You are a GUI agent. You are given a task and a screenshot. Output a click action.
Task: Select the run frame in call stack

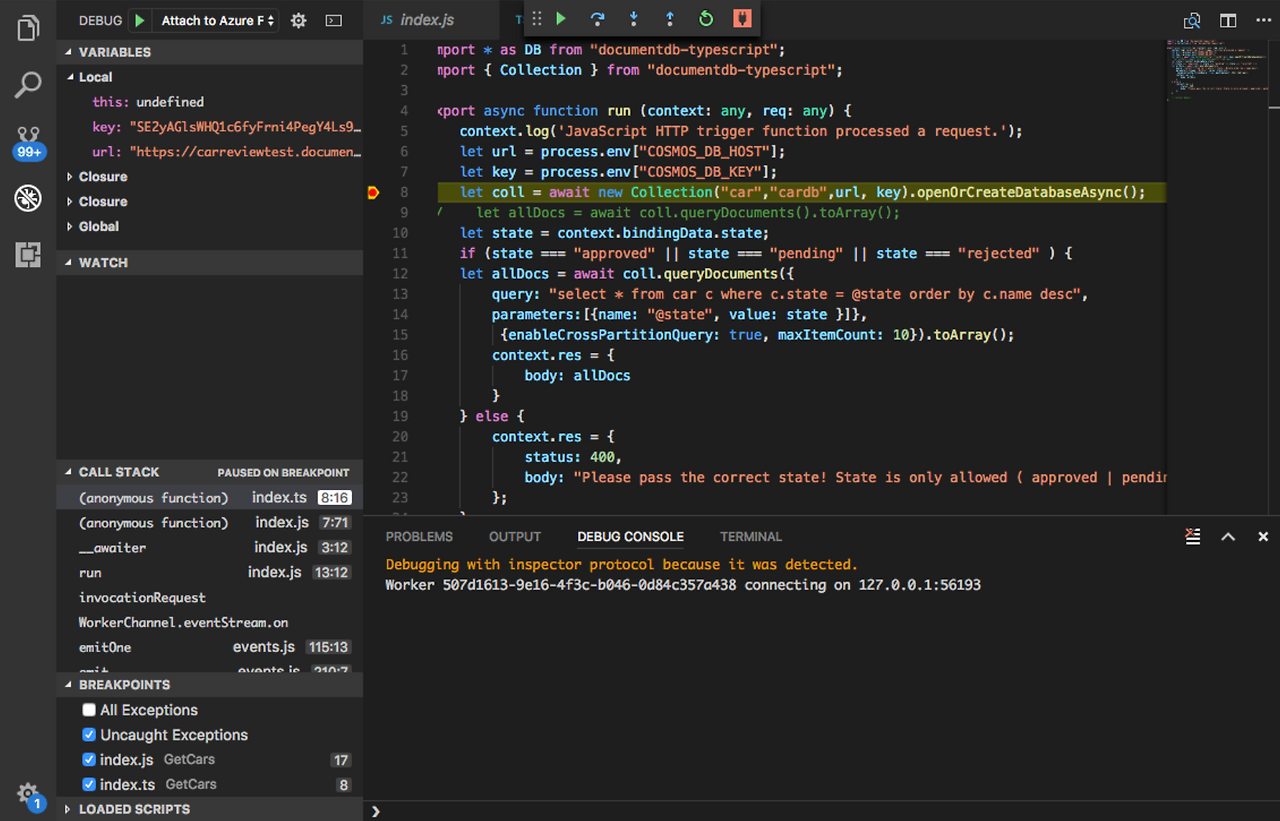coord(90,573)
